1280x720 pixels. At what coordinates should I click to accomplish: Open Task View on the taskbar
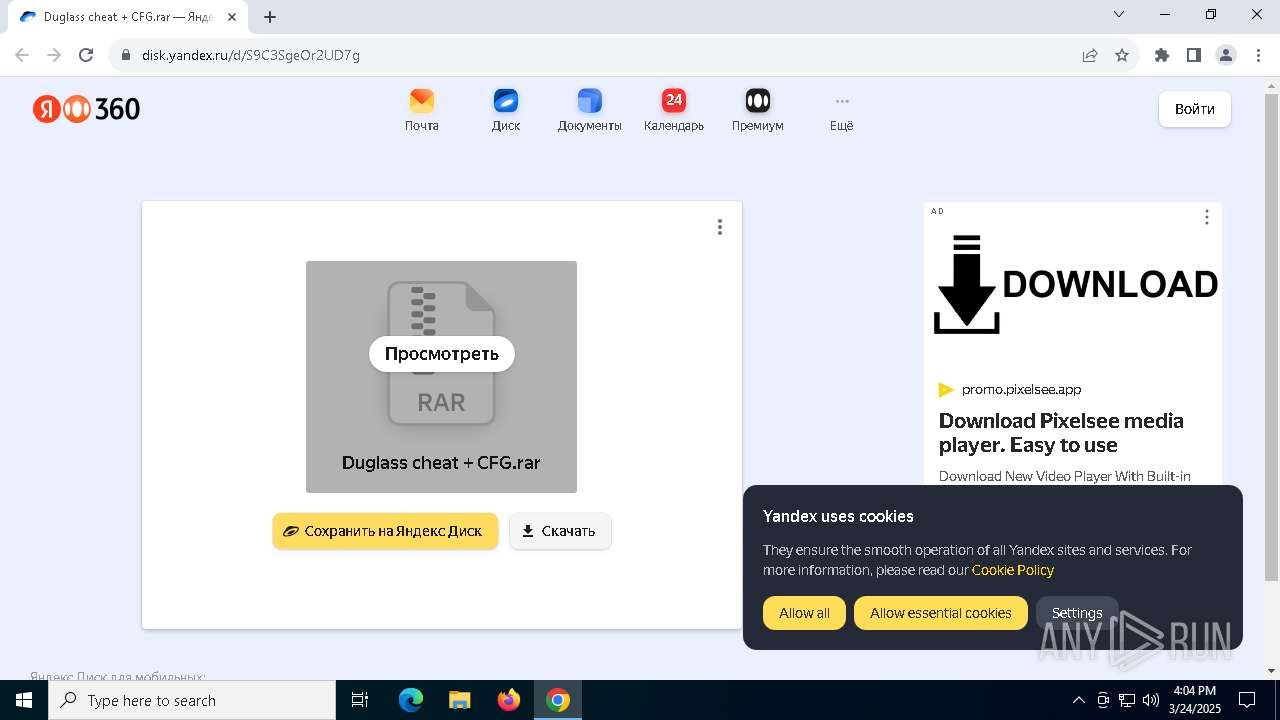coord(360,700)
